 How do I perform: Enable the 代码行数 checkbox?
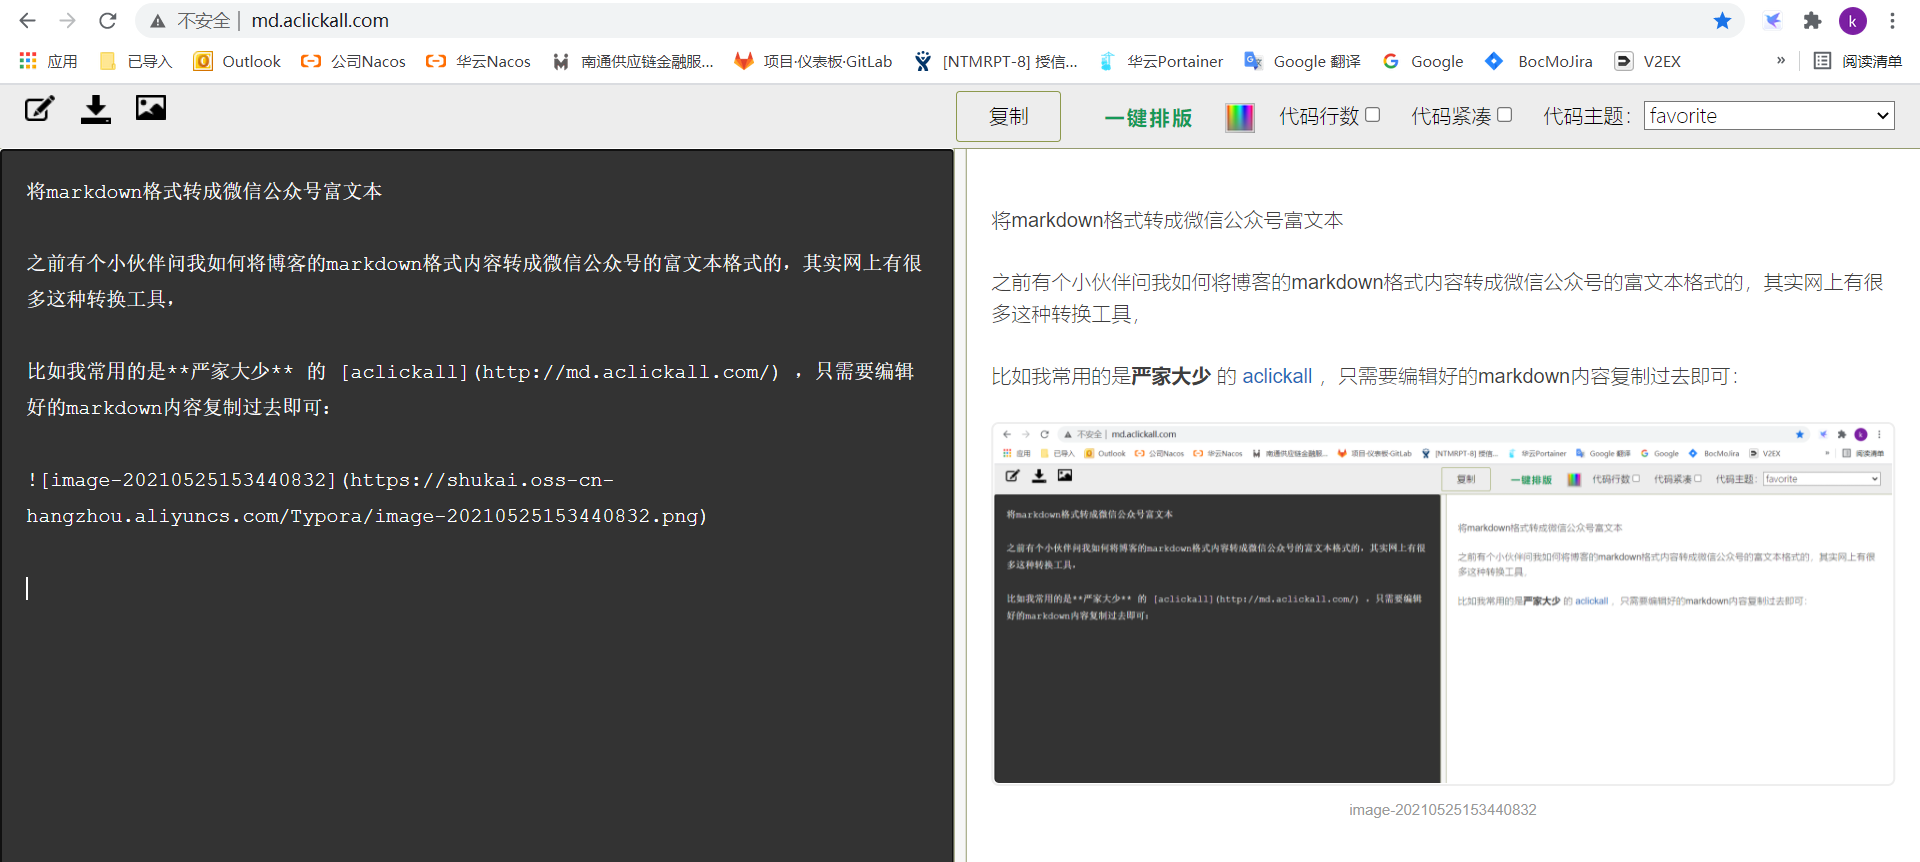click(1373, 115)
